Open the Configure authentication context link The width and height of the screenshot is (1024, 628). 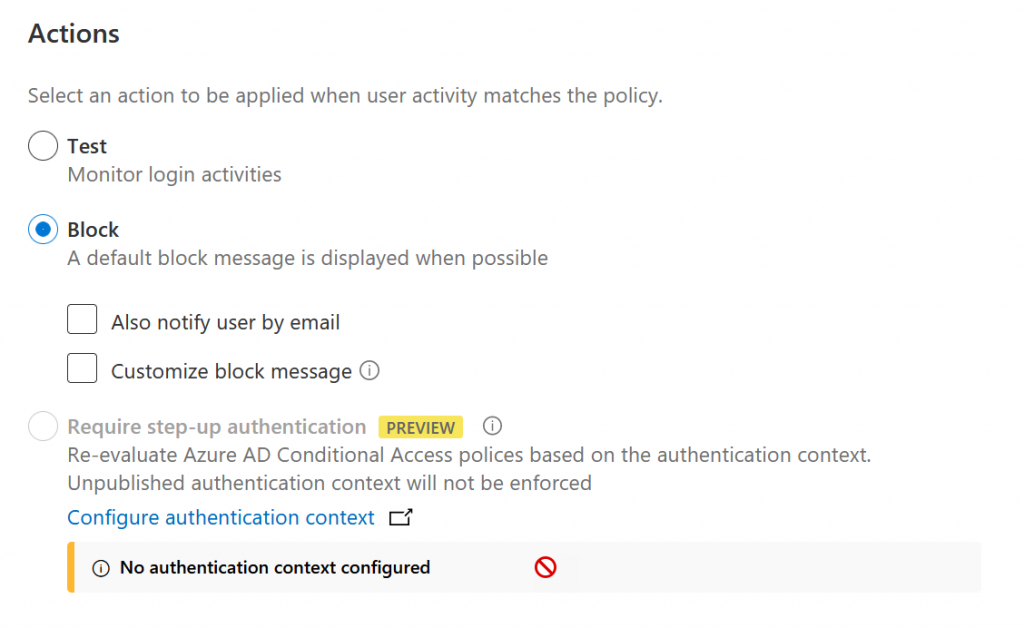[221, 518]
